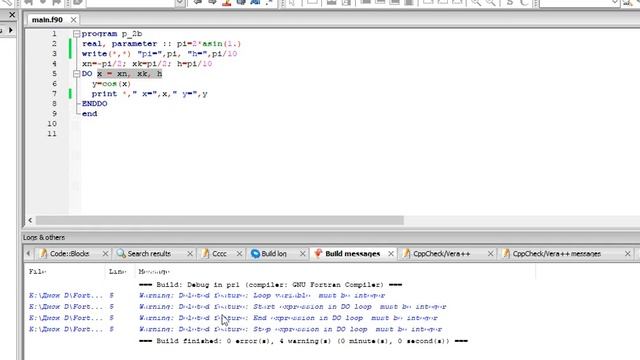Close the main.f90 tab

[x=73, y=20]
